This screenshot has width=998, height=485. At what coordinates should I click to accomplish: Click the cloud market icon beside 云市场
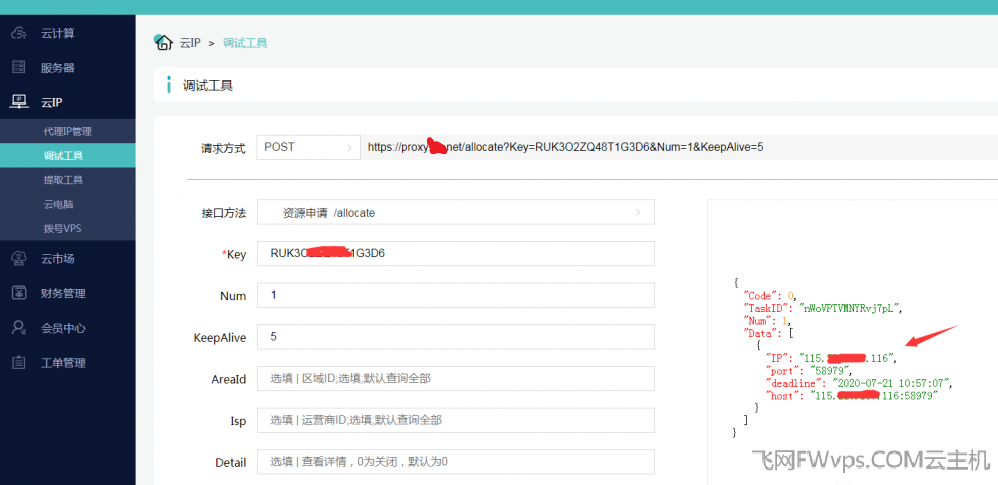(19, 258)
